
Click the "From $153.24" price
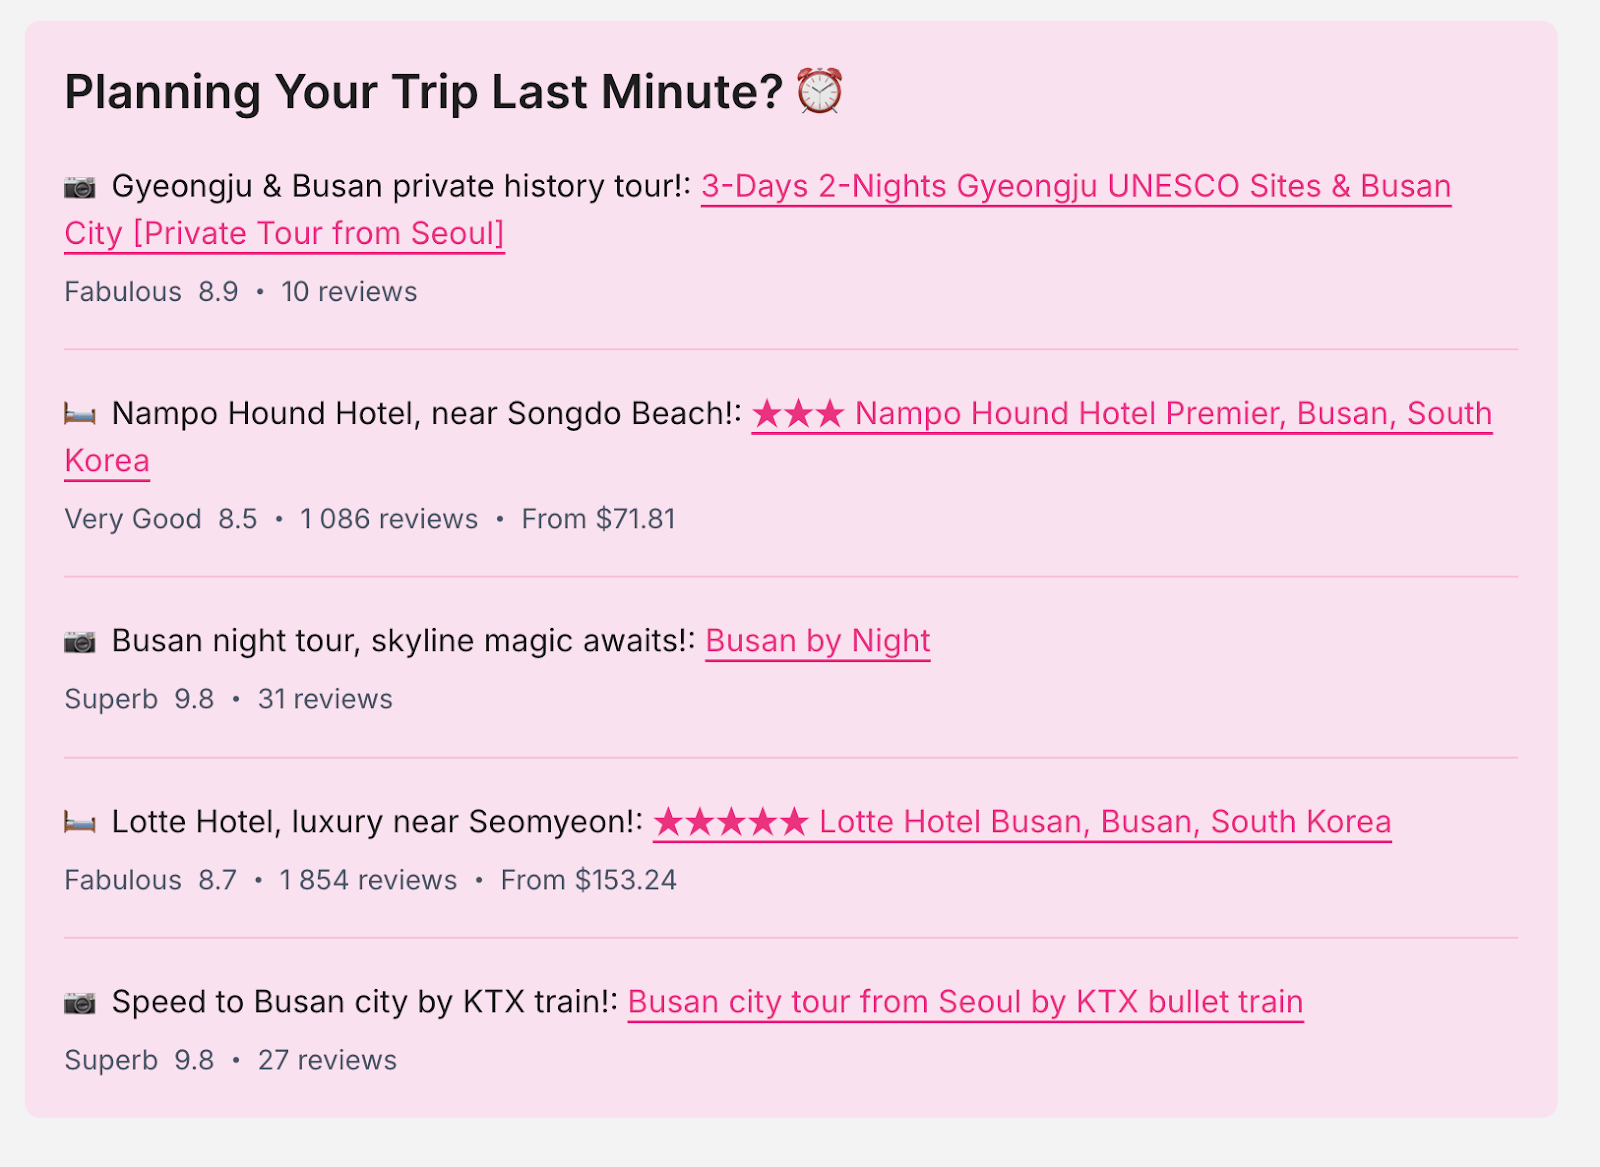588,880
